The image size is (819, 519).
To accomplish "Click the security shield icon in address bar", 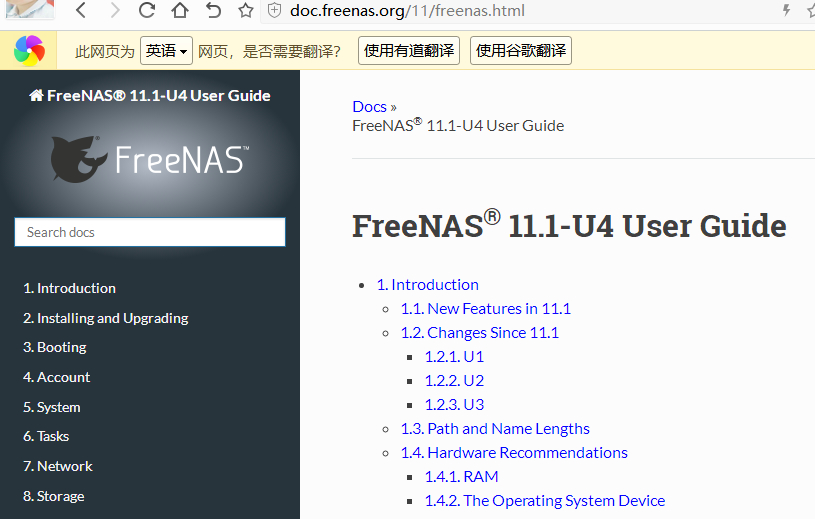I will point(275,10).
